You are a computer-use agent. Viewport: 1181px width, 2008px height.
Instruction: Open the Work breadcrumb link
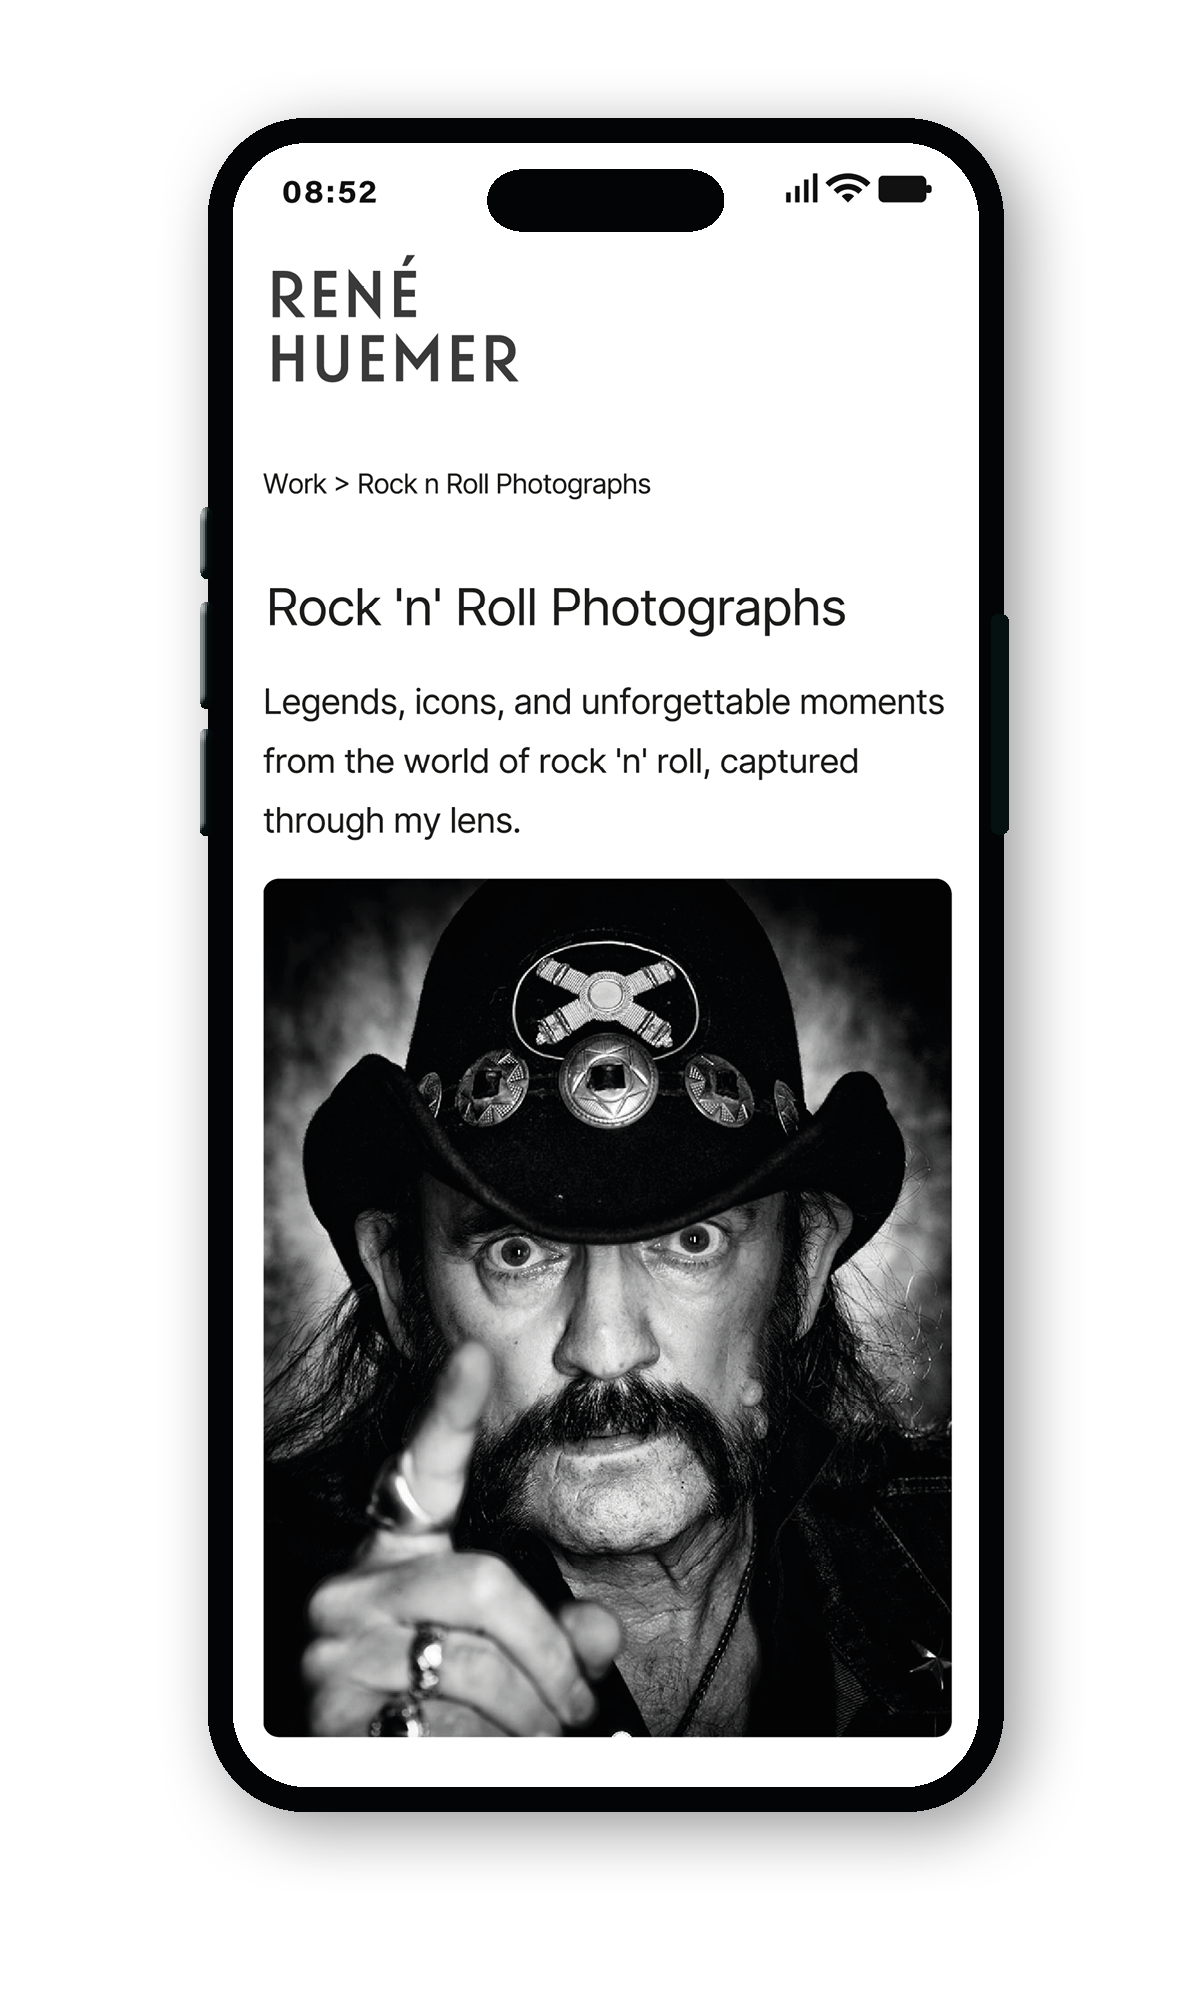point(294,484)
